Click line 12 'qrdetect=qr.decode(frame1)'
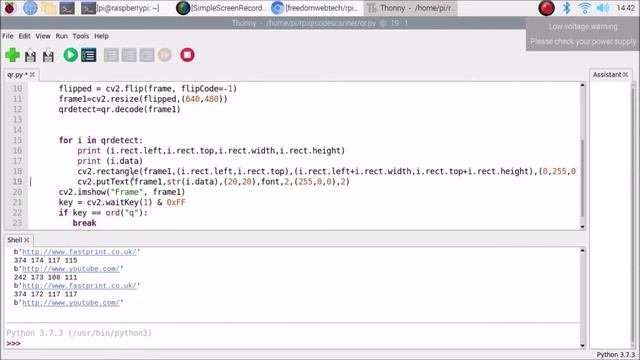 (119, 109)
